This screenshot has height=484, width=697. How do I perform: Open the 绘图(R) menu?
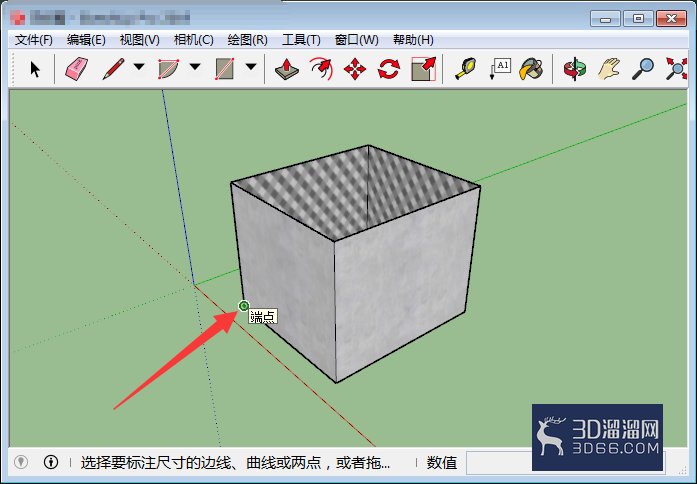[248, 40]
